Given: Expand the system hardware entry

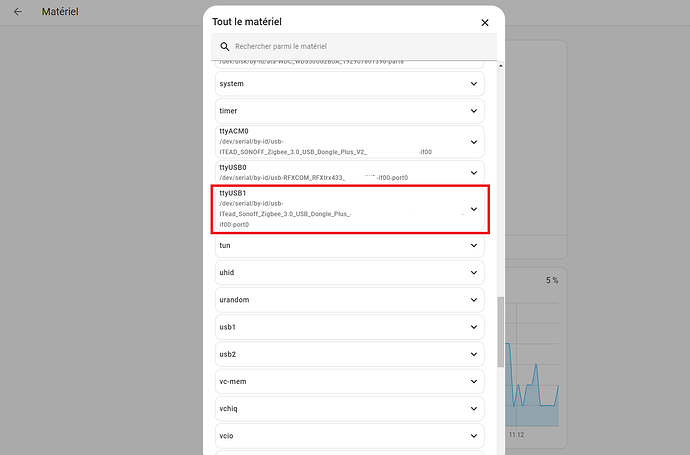Looking at the screenshot, I should point(350,84).
